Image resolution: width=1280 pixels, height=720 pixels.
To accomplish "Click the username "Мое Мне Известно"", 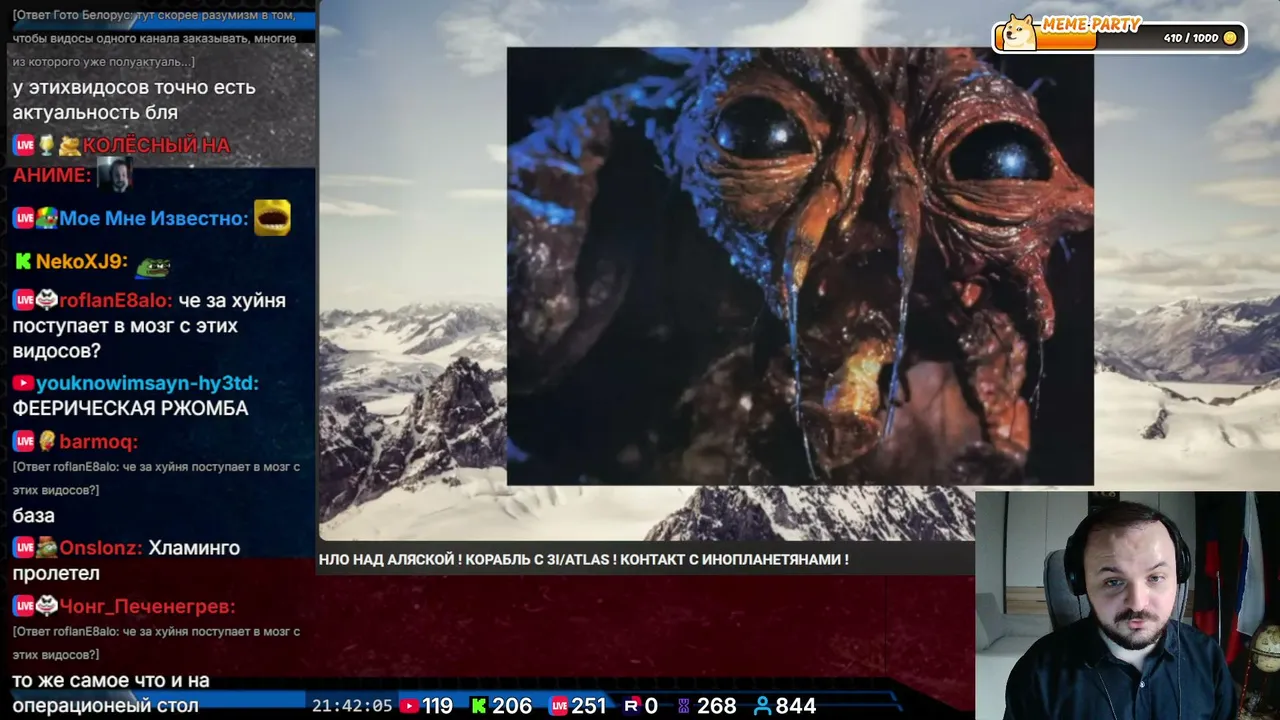I will pos(153,218).
